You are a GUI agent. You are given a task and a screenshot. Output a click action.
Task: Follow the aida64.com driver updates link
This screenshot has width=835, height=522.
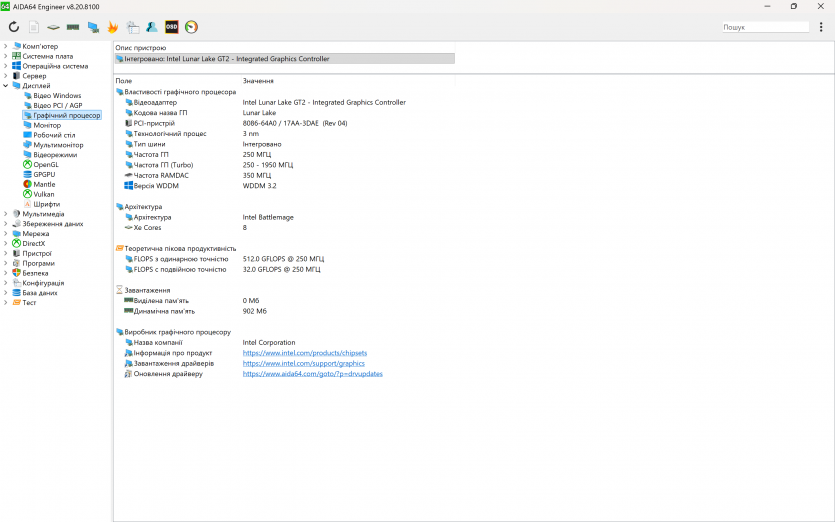pos(312,373)
